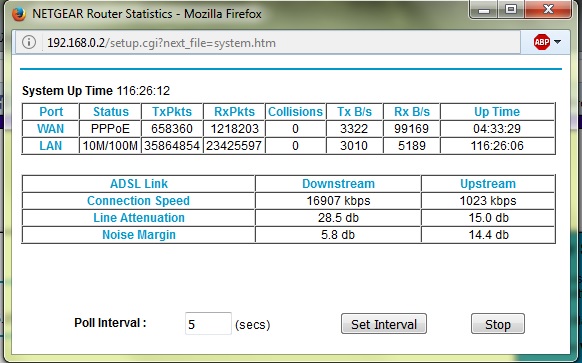
Task: Click the Downstream column header
Action: pos(338,184)
